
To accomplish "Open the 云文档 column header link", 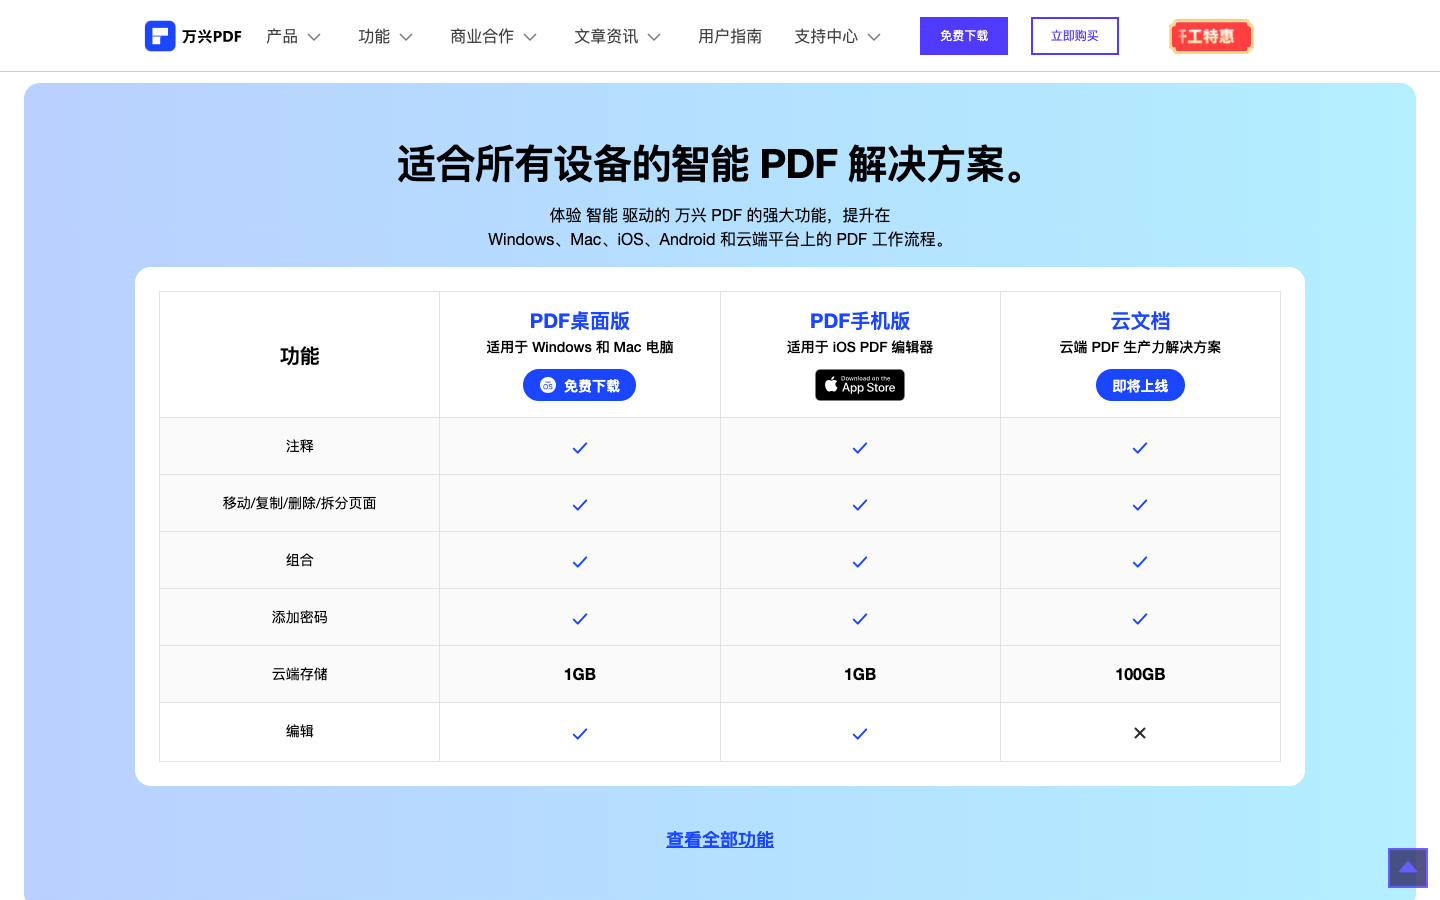I will [1140, 320].
